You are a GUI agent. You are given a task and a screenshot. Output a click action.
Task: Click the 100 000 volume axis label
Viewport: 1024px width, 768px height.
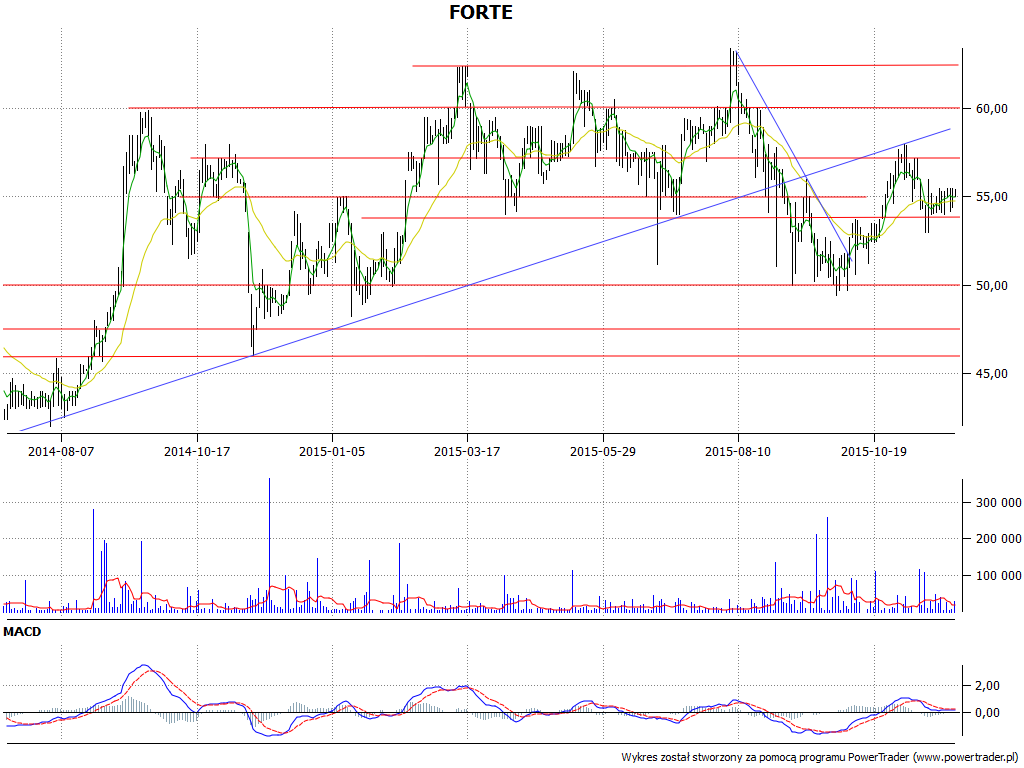coord(999,576)
